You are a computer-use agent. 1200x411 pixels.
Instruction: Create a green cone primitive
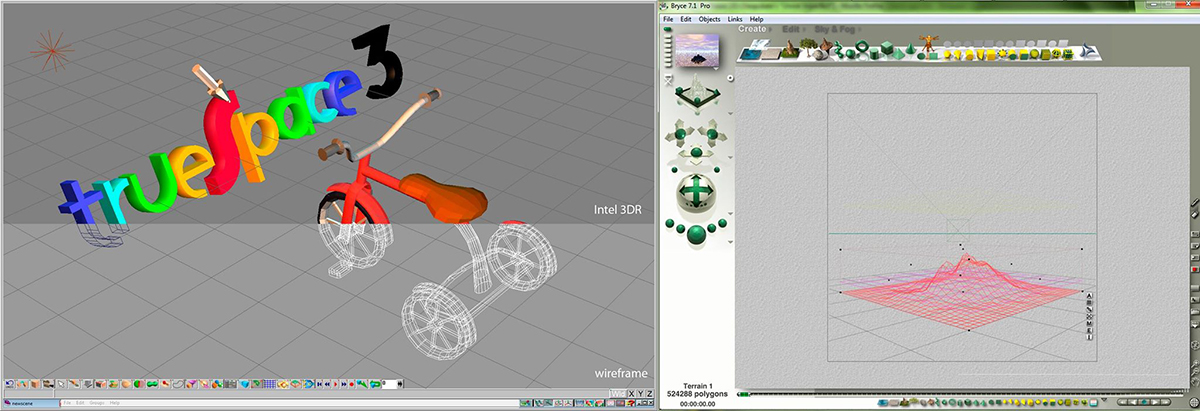910,48
